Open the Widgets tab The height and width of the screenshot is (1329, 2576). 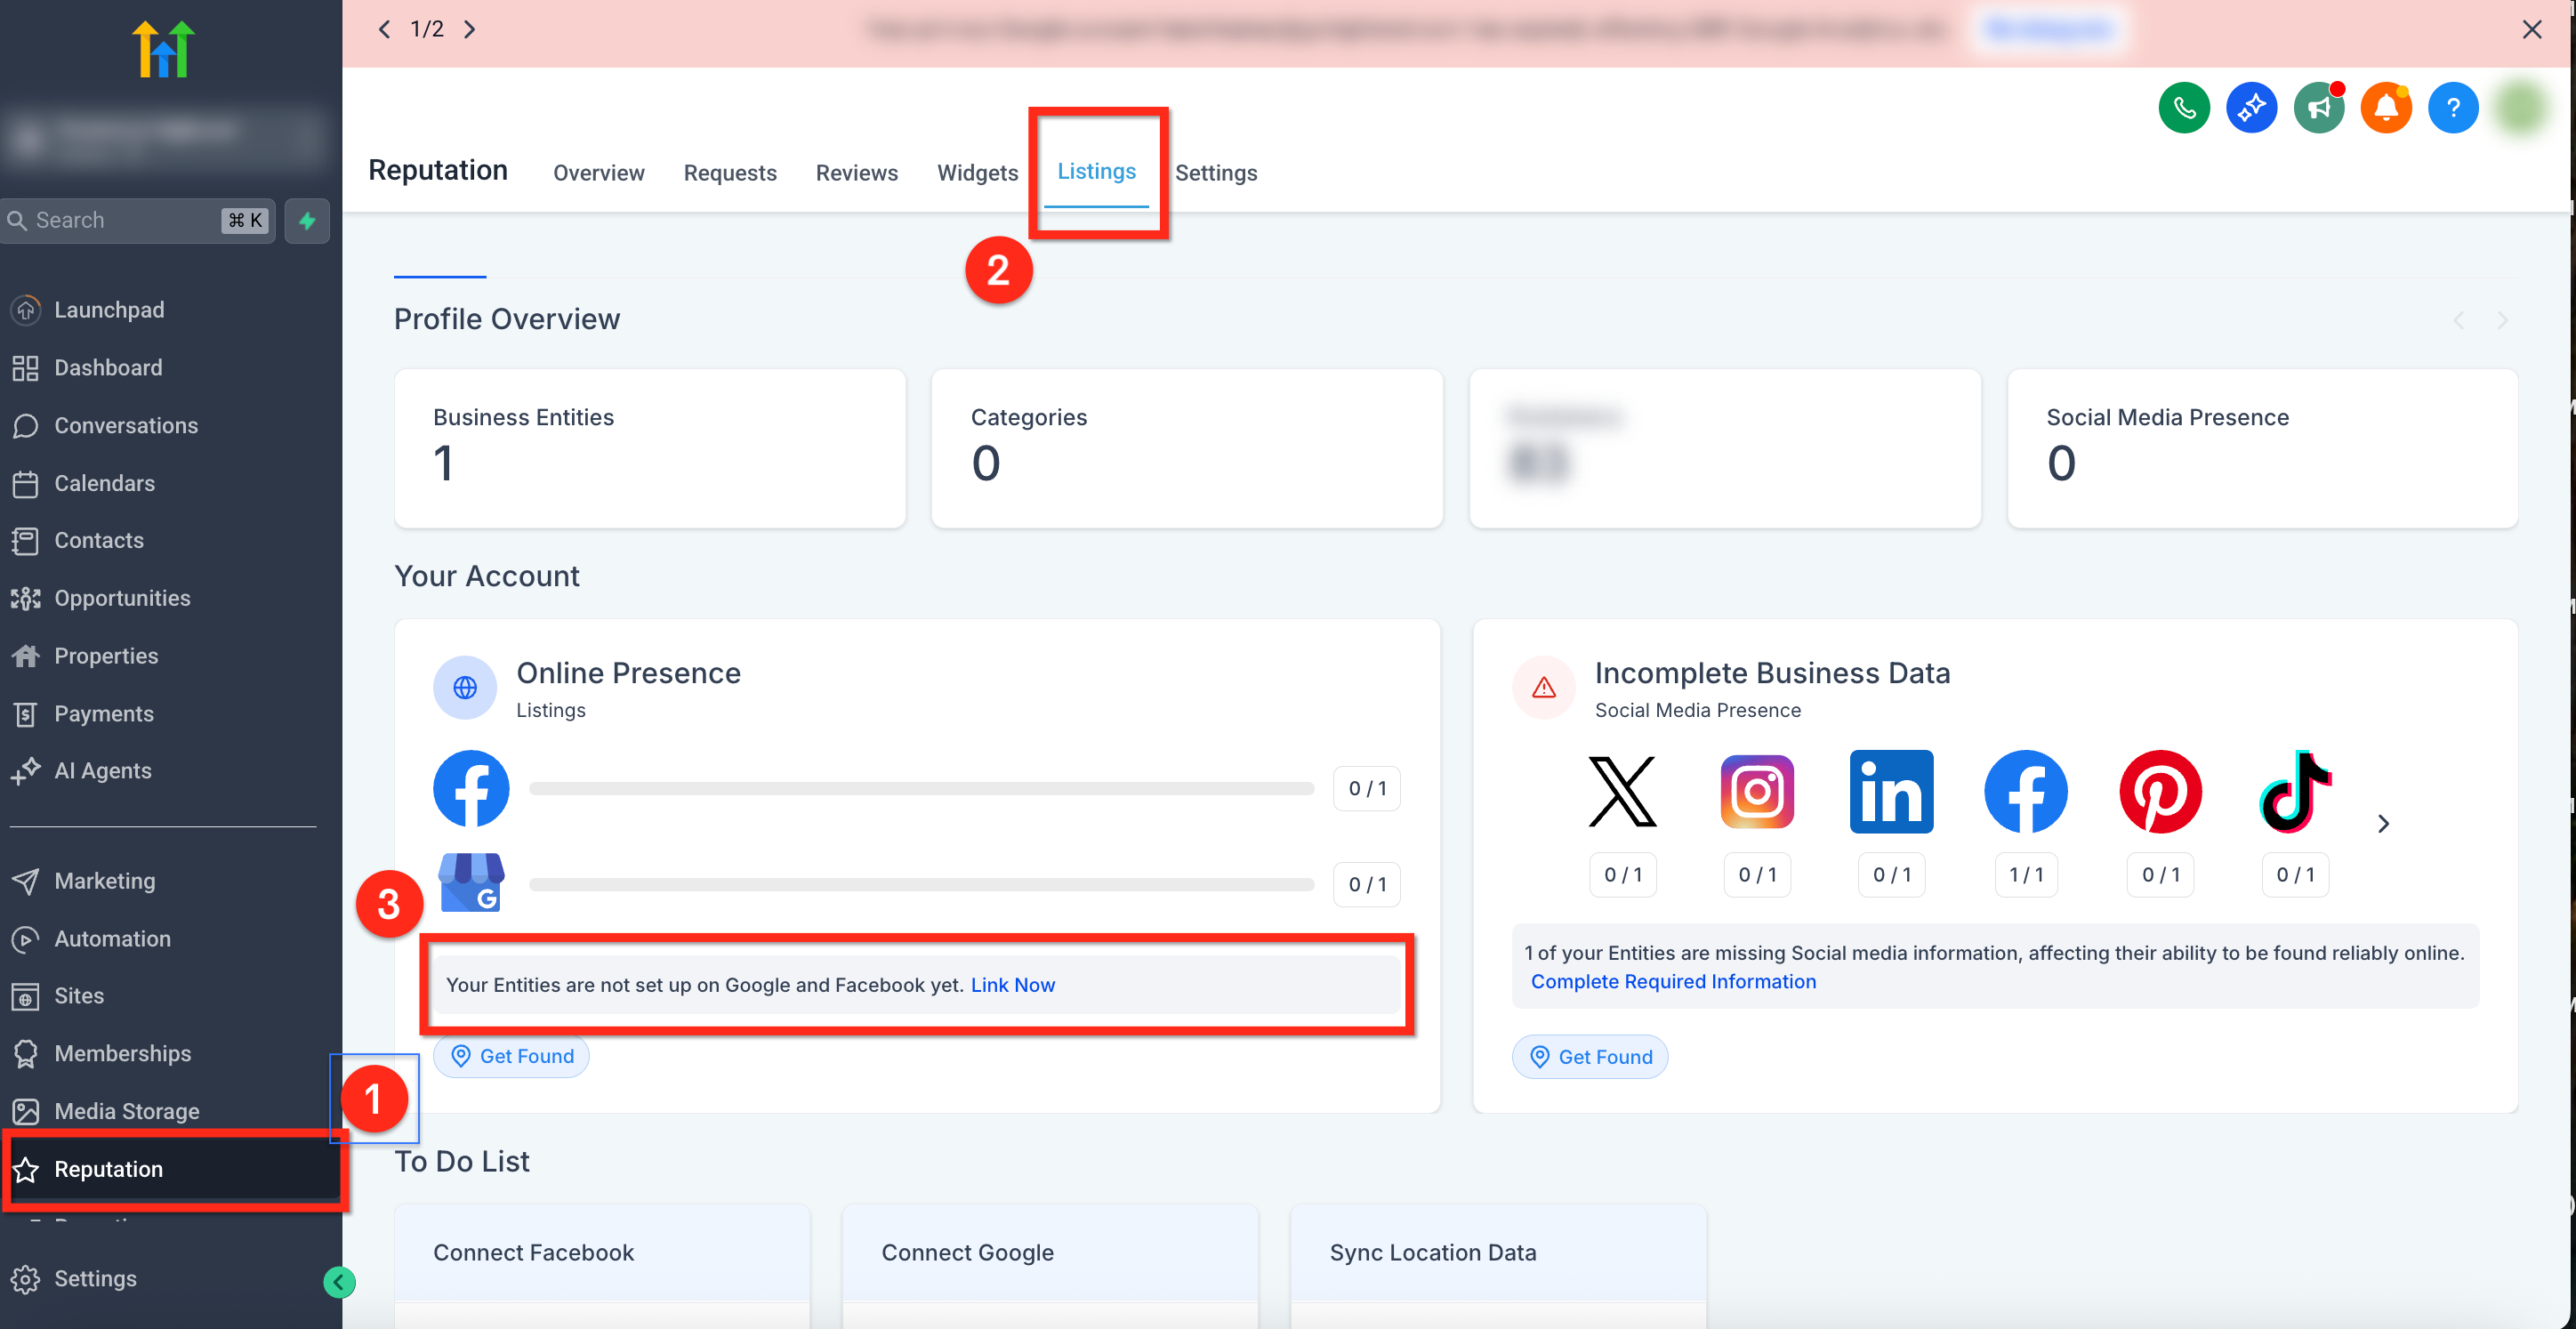point(976,173)
